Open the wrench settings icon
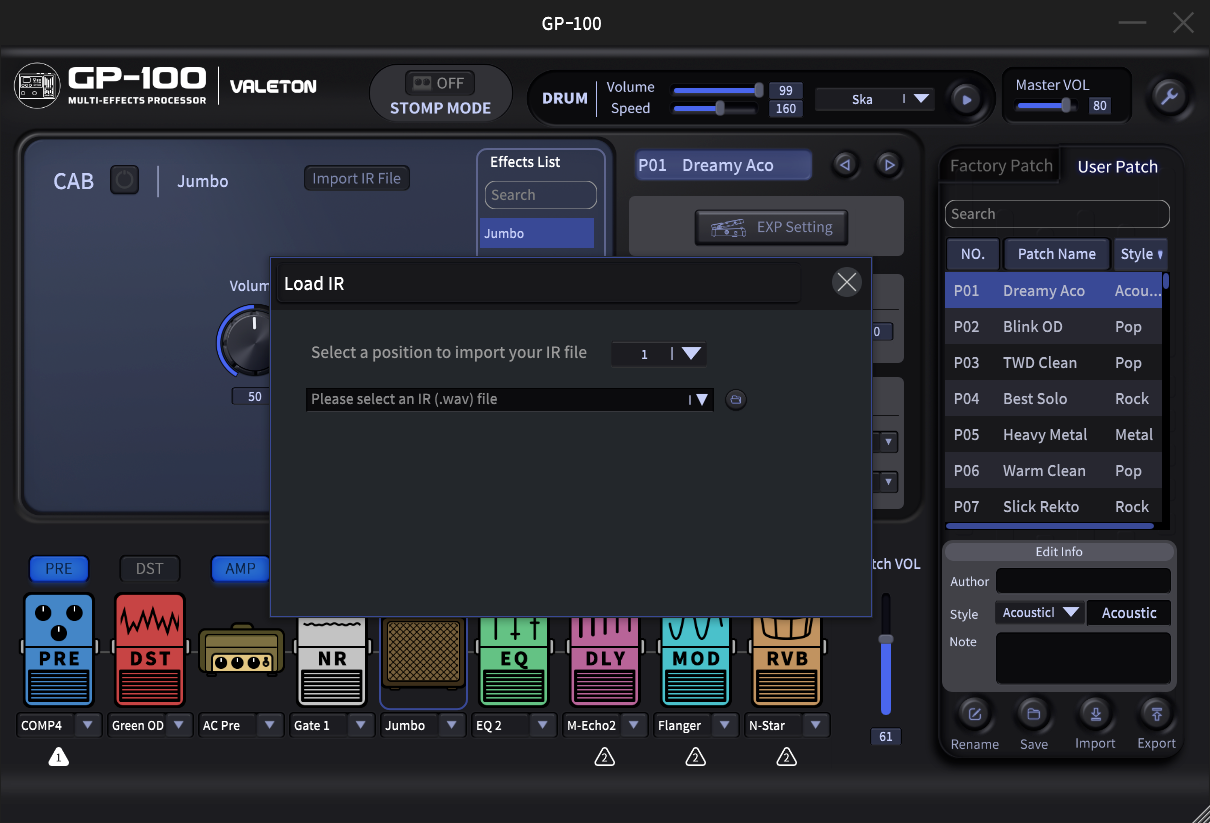This screenshot has width=1210, height=823. [x=1169, y=97]
